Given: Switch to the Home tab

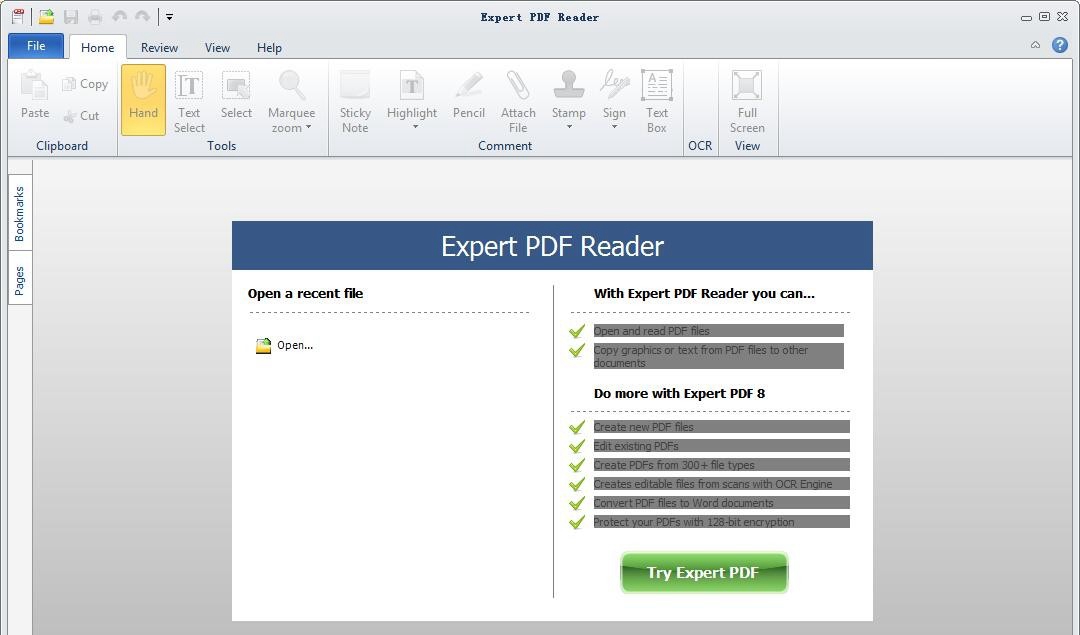Looking at the screenshot, I should [x=98, y=48].
